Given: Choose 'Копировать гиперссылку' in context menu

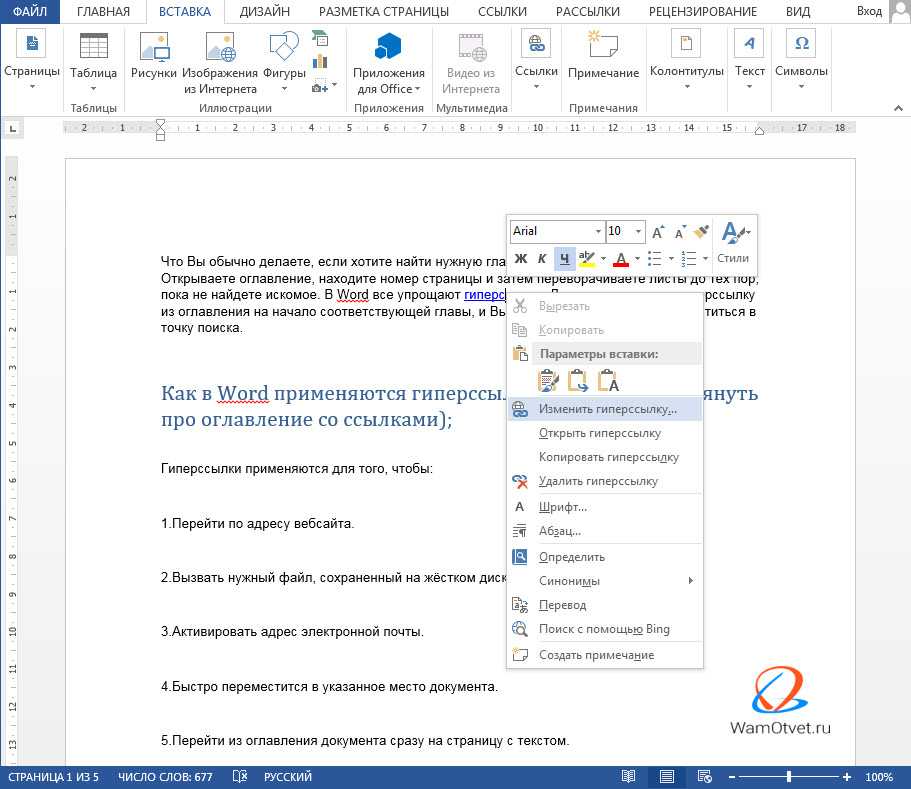Looking at the screenshot, I should [x=605, y=457].
